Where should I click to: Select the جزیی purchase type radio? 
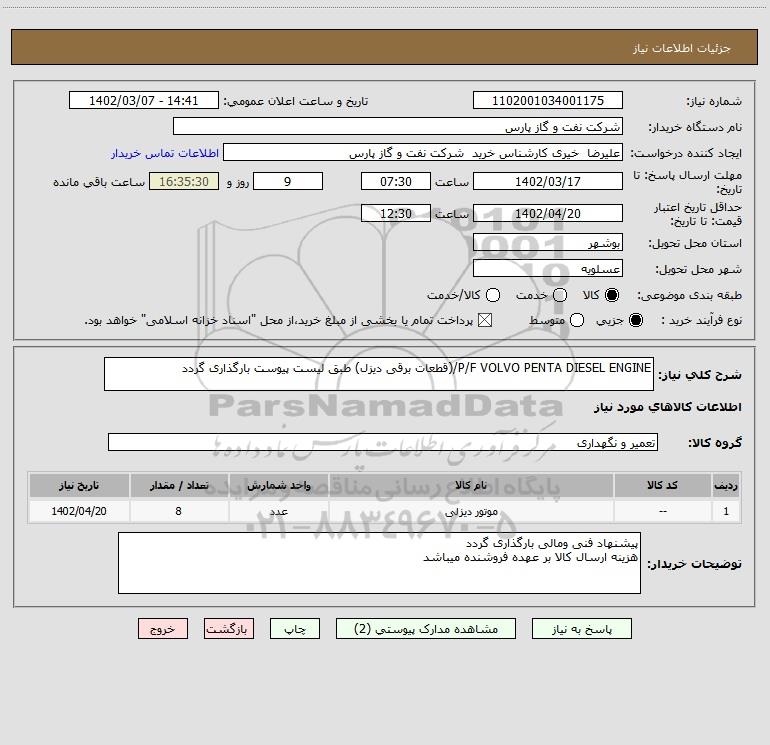(636, 320)
